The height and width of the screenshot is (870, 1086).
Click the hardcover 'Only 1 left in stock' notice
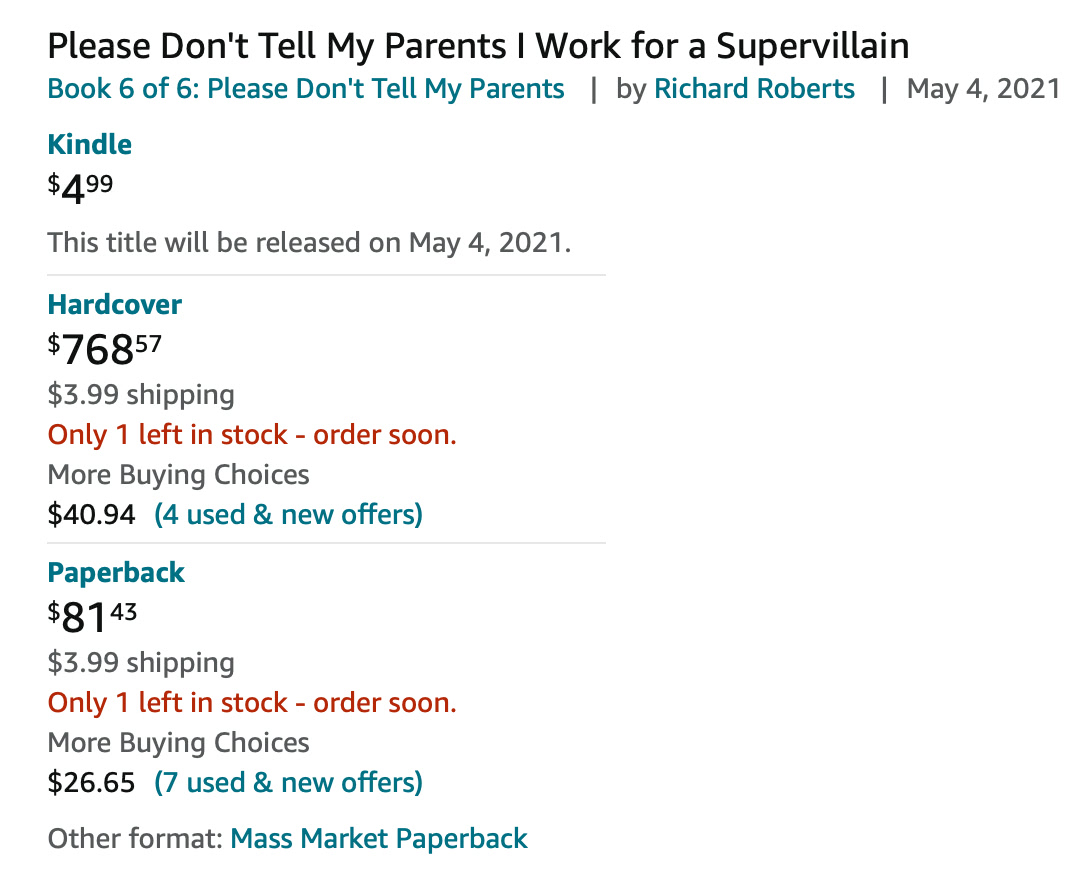pos(252,435)
